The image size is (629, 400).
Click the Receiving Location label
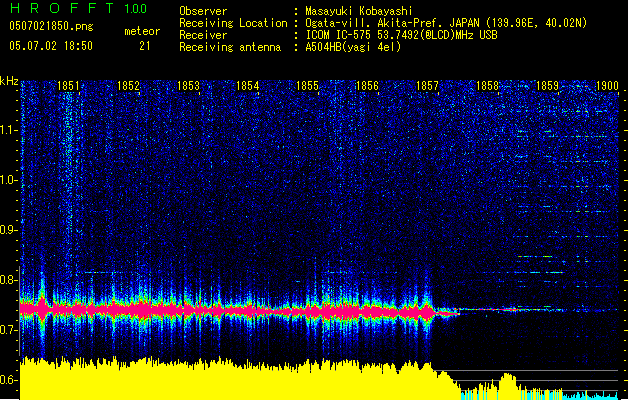coord(233,23)
